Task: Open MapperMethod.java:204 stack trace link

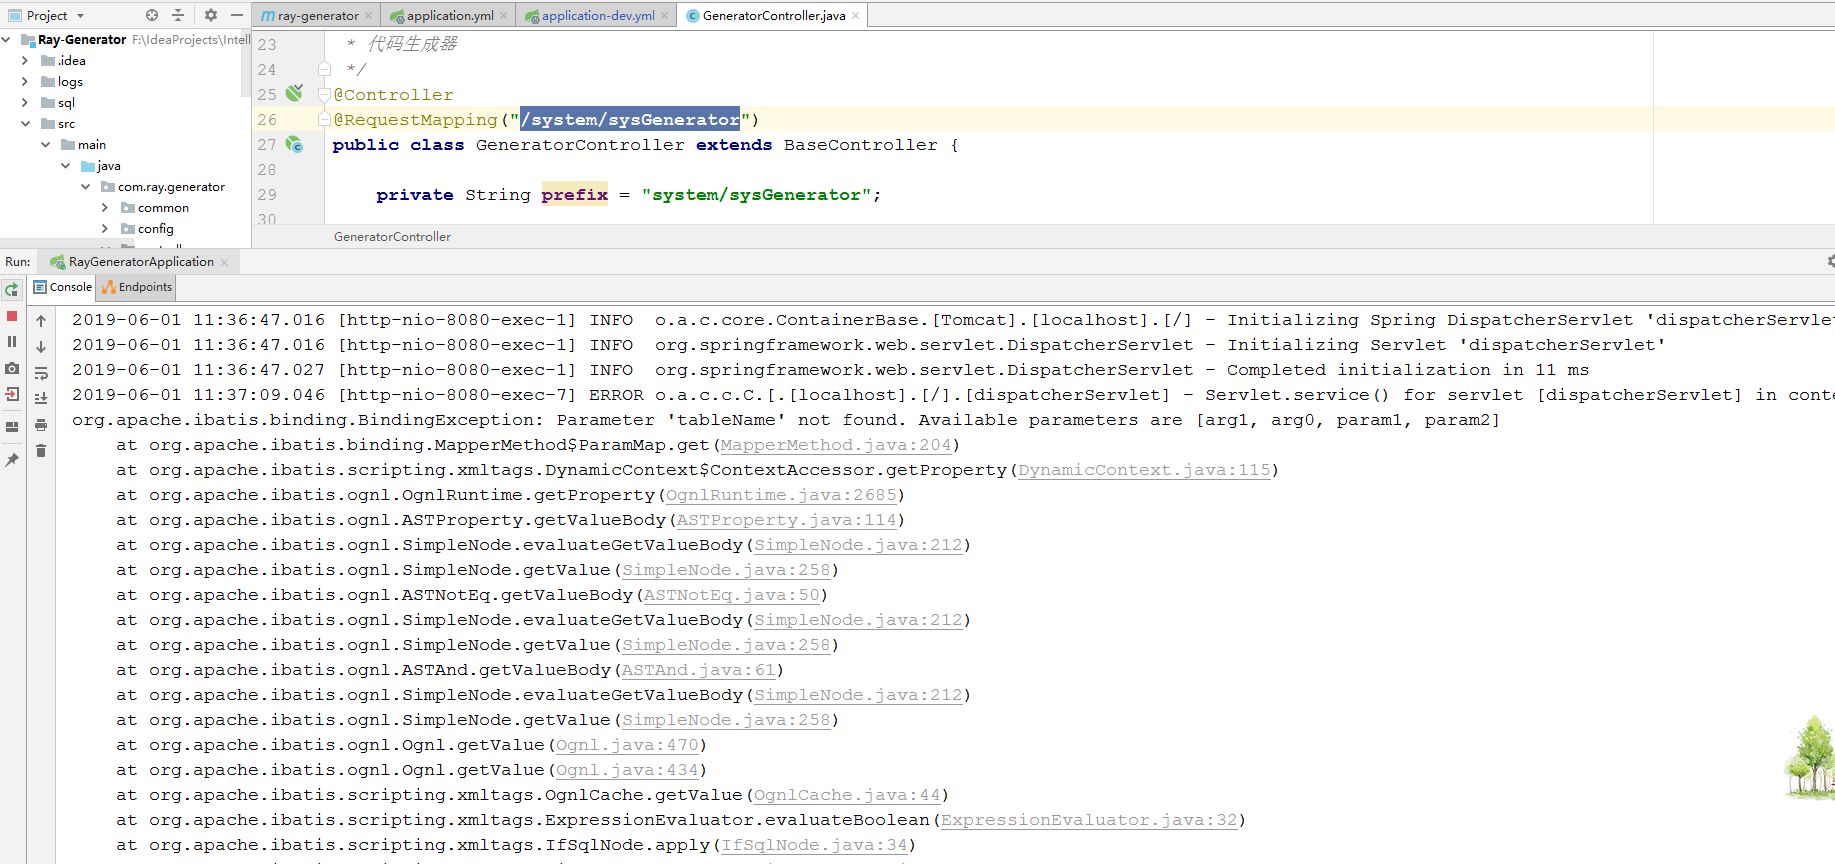Action: (836, 445)
